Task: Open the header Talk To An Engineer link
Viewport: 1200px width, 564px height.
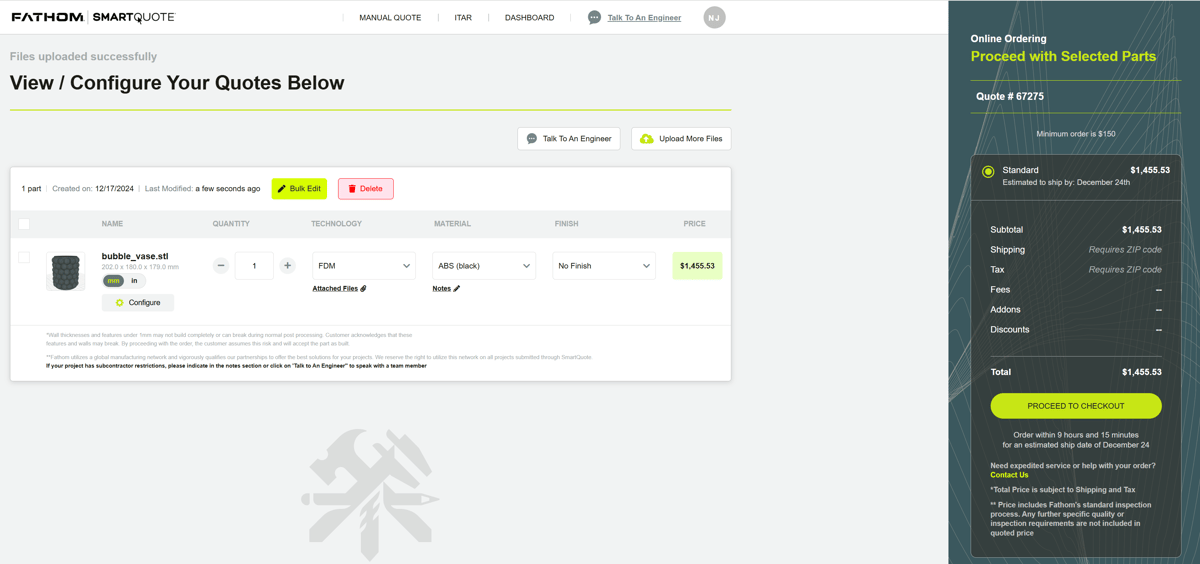Action: [x=644, y=17]
